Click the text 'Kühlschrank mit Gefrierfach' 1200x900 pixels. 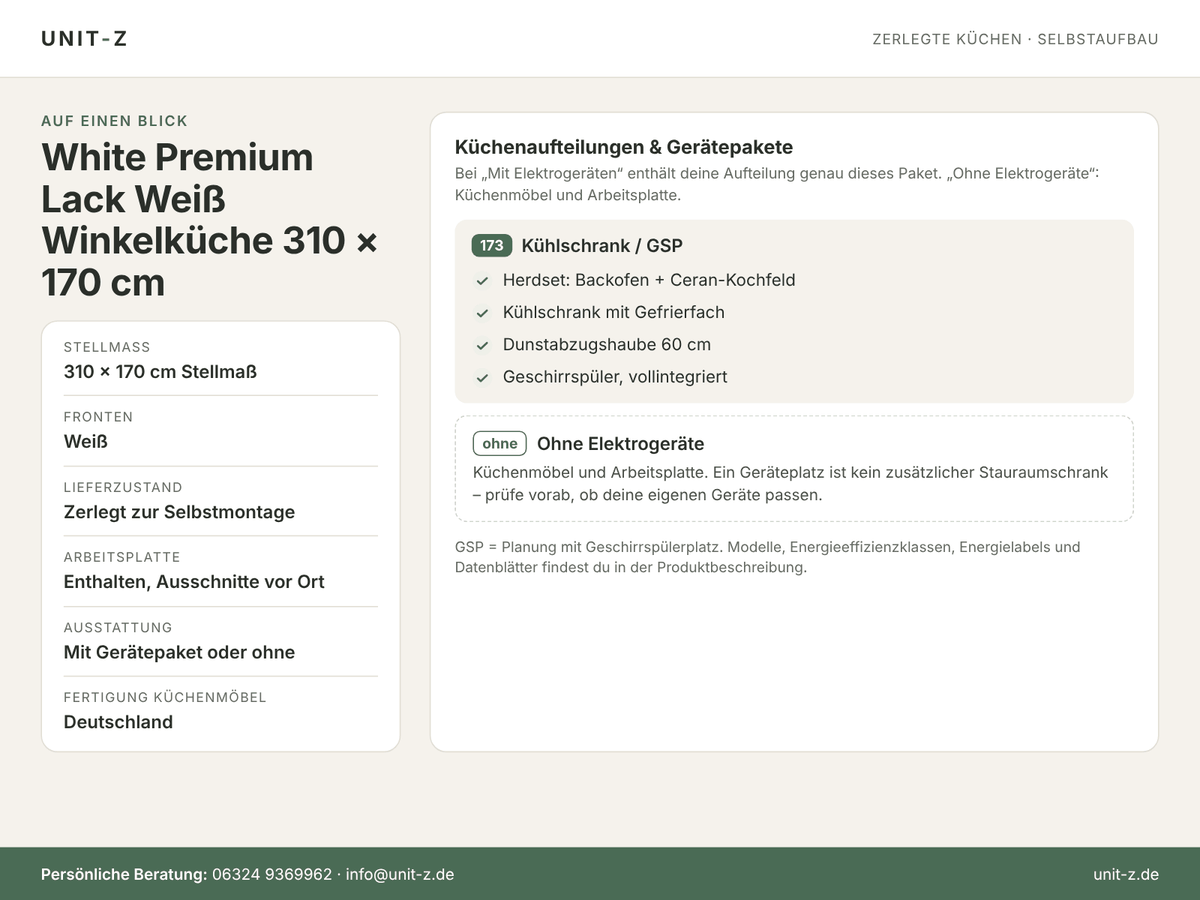point(614,312)
